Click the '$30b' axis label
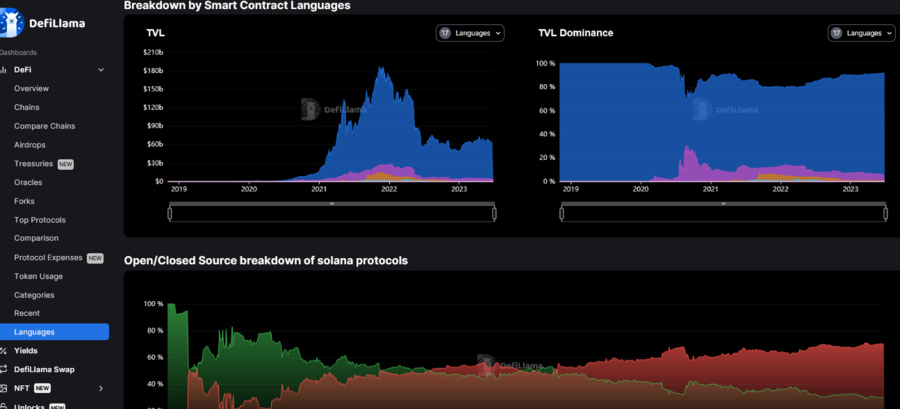The height and width of the screenshot is (409, 900). [155, 163]
